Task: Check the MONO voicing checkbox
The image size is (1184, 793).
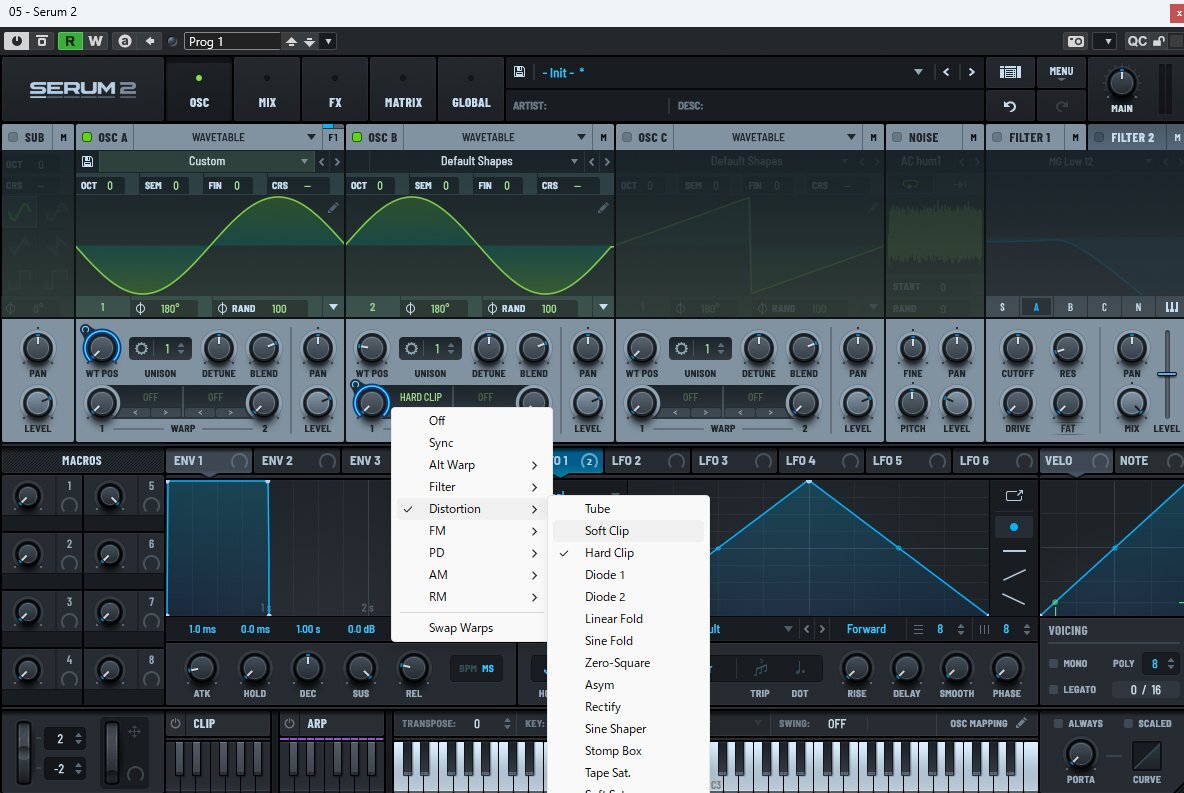Action: coord(1053,663)
